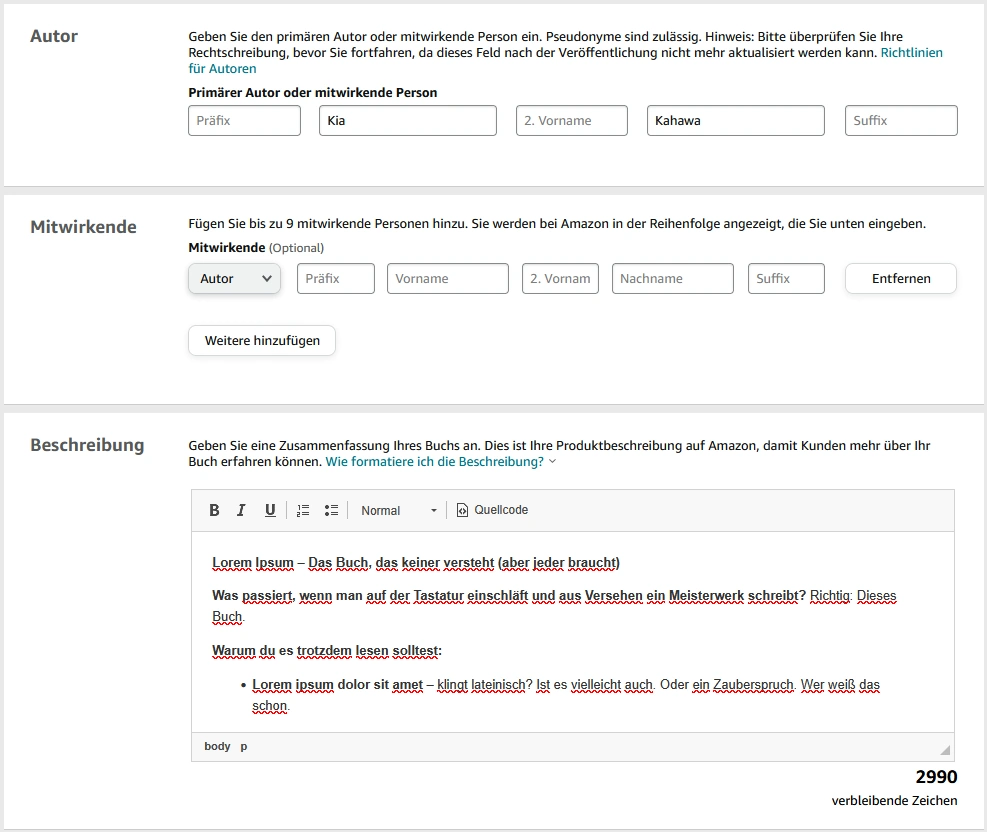987x832 pixels.
Task: Open the Autor role dropdown under Mitwirkende
Action: tap(234, 279)
